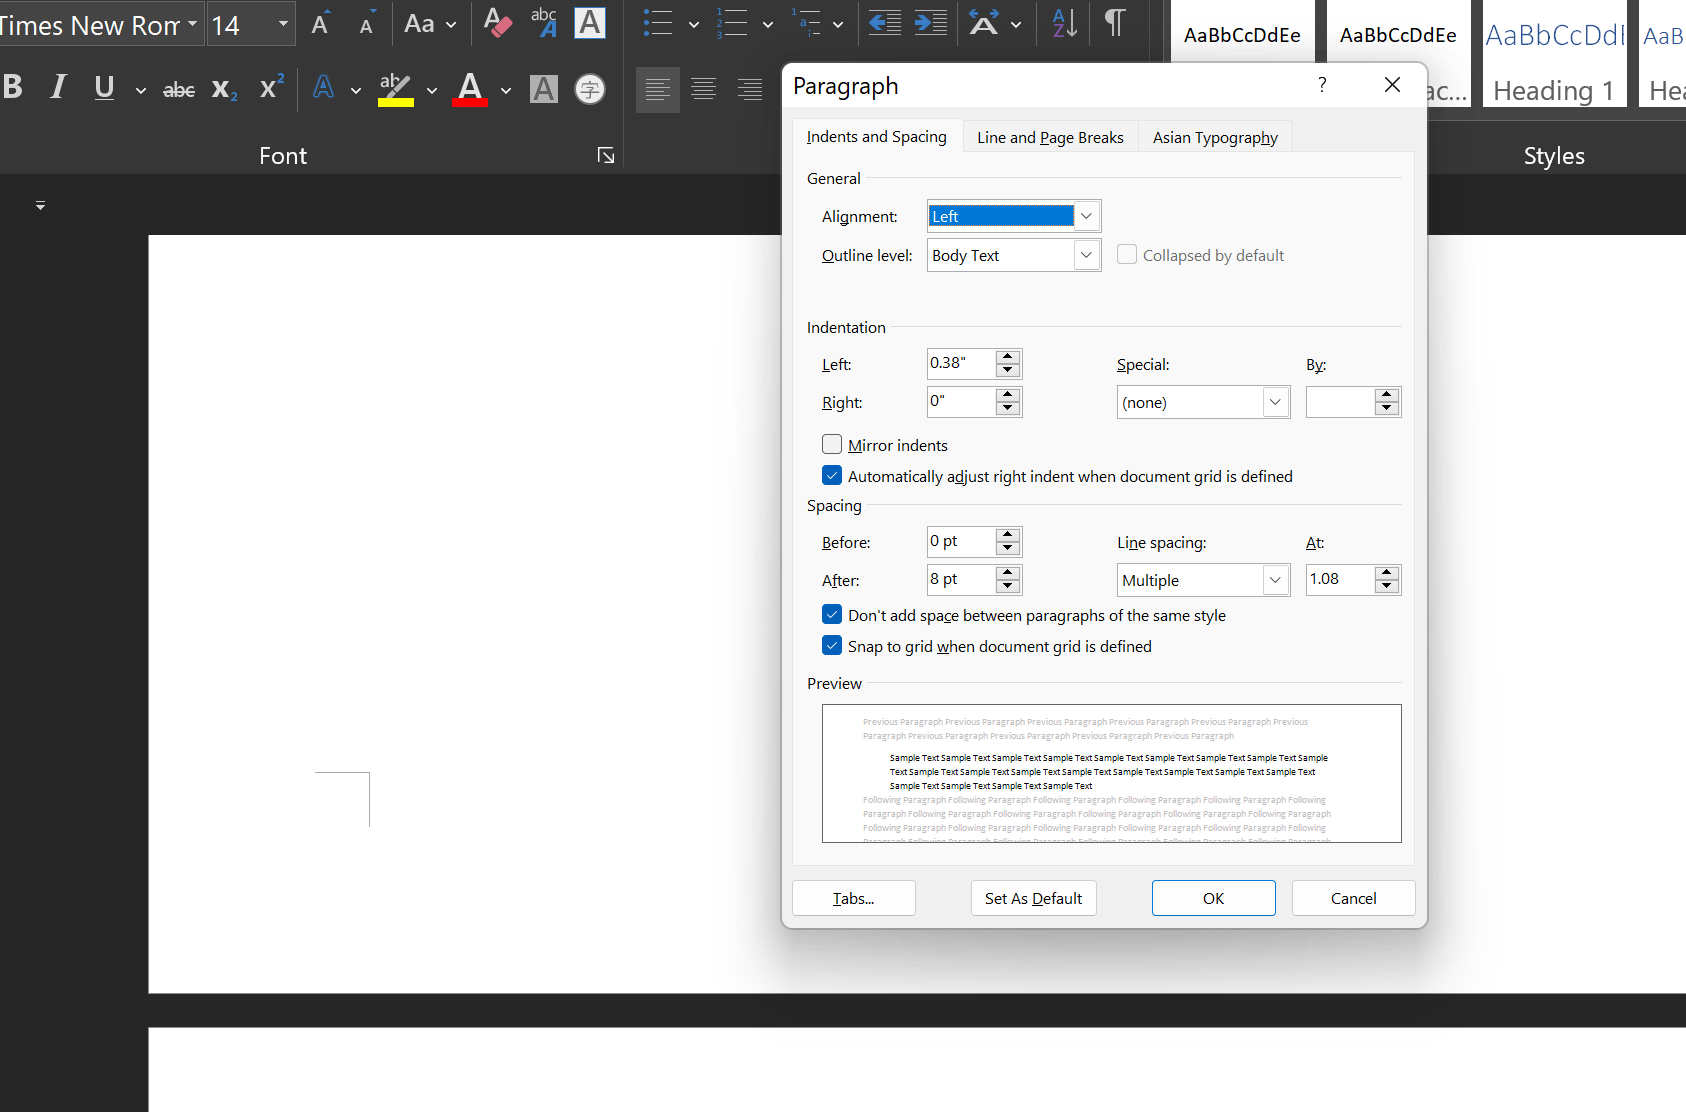The height and width of the screenshot is (1112, 1686).
Task: Open Paragraph dialog help
Action: [x=1322, y=85]
